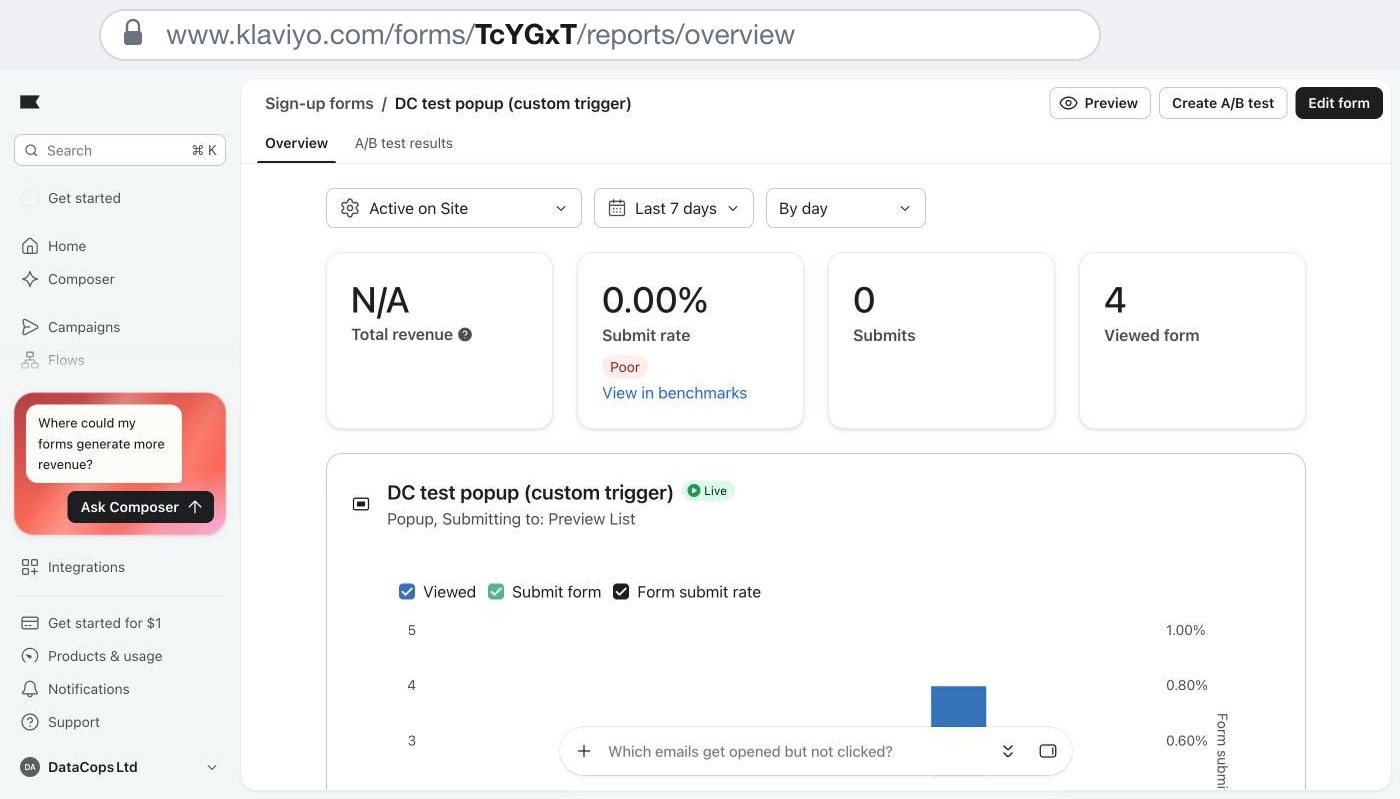The image size is (1400, 799).
Task: Open the Last 7 days date range dropdown
Action: (674, 208)
